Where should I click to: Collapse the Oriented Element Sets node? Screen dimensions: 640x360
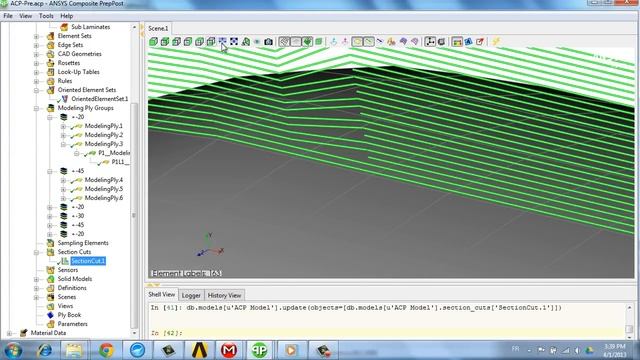36,90
